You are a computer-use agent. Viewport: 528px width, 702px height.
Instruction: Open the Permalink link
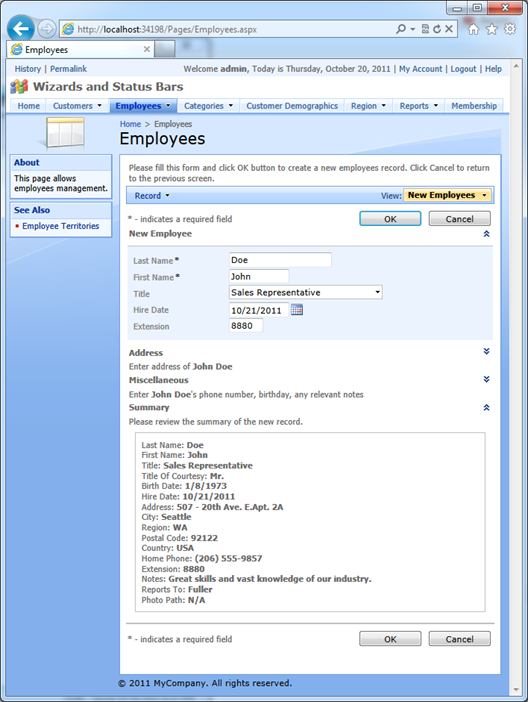tap(69, 69)
